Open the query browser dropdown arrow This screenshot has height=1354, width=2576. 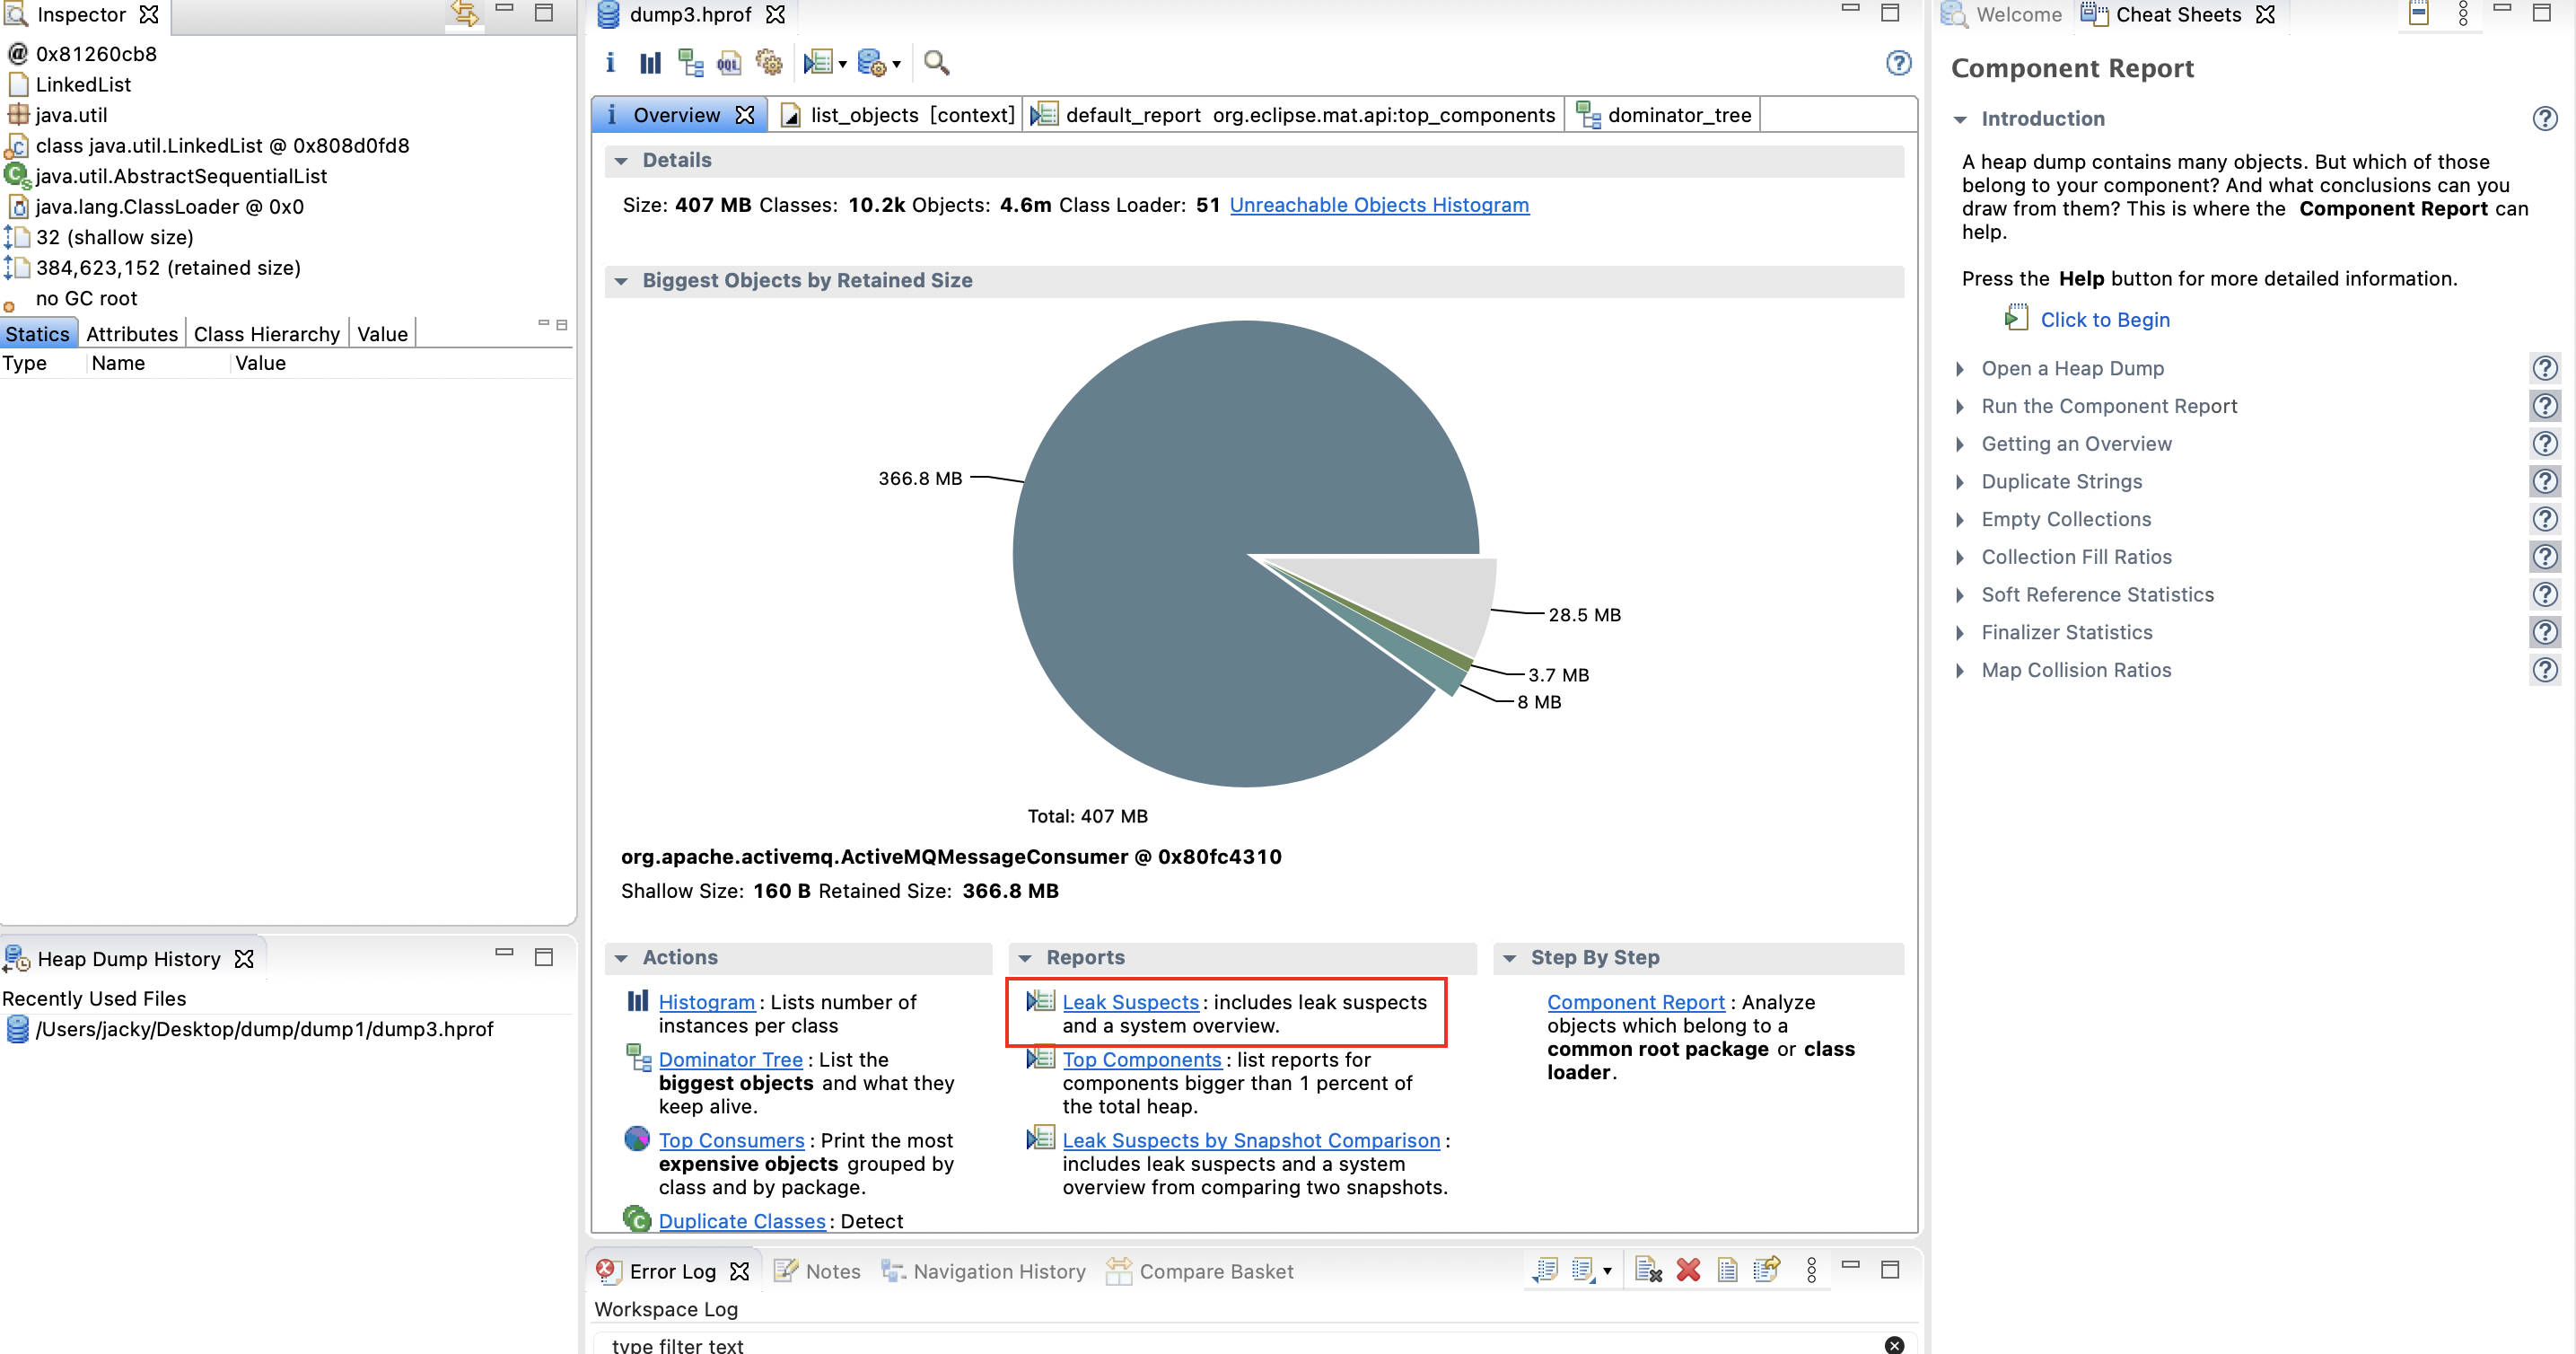(897, 65)
